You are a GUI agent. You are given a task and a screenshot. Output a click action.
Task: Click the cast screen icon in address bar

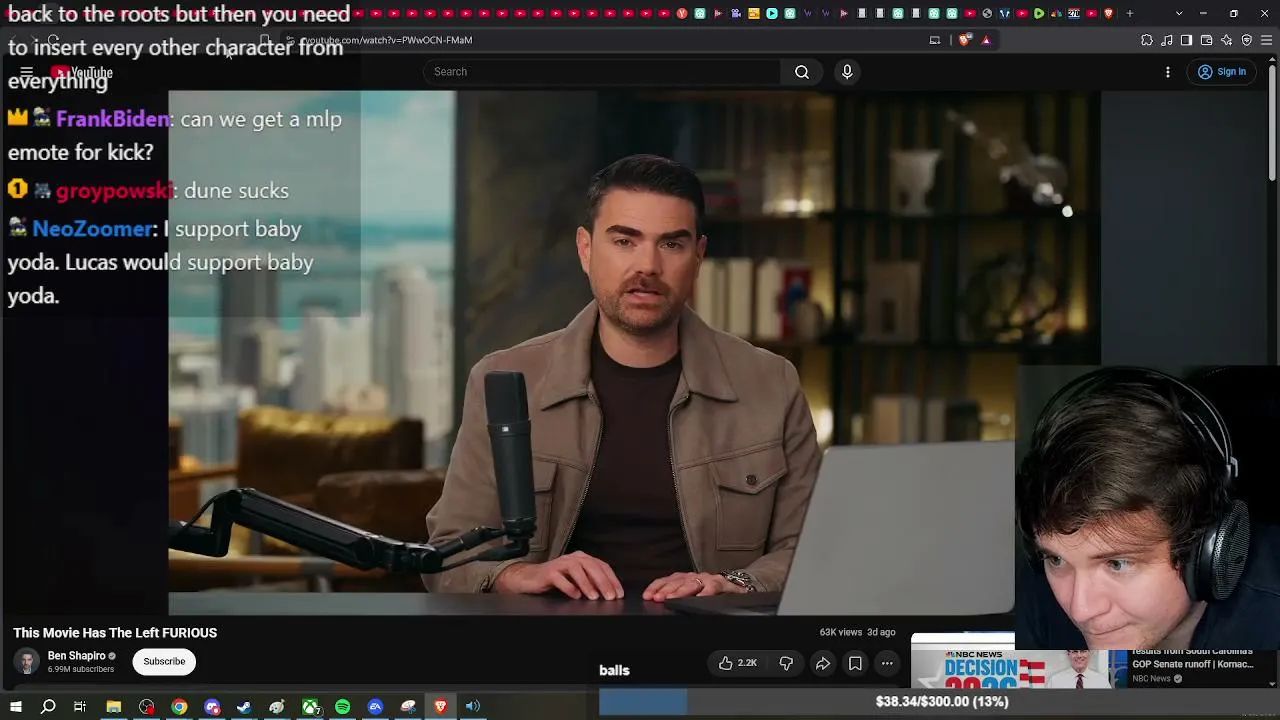(x=935, y=40)
